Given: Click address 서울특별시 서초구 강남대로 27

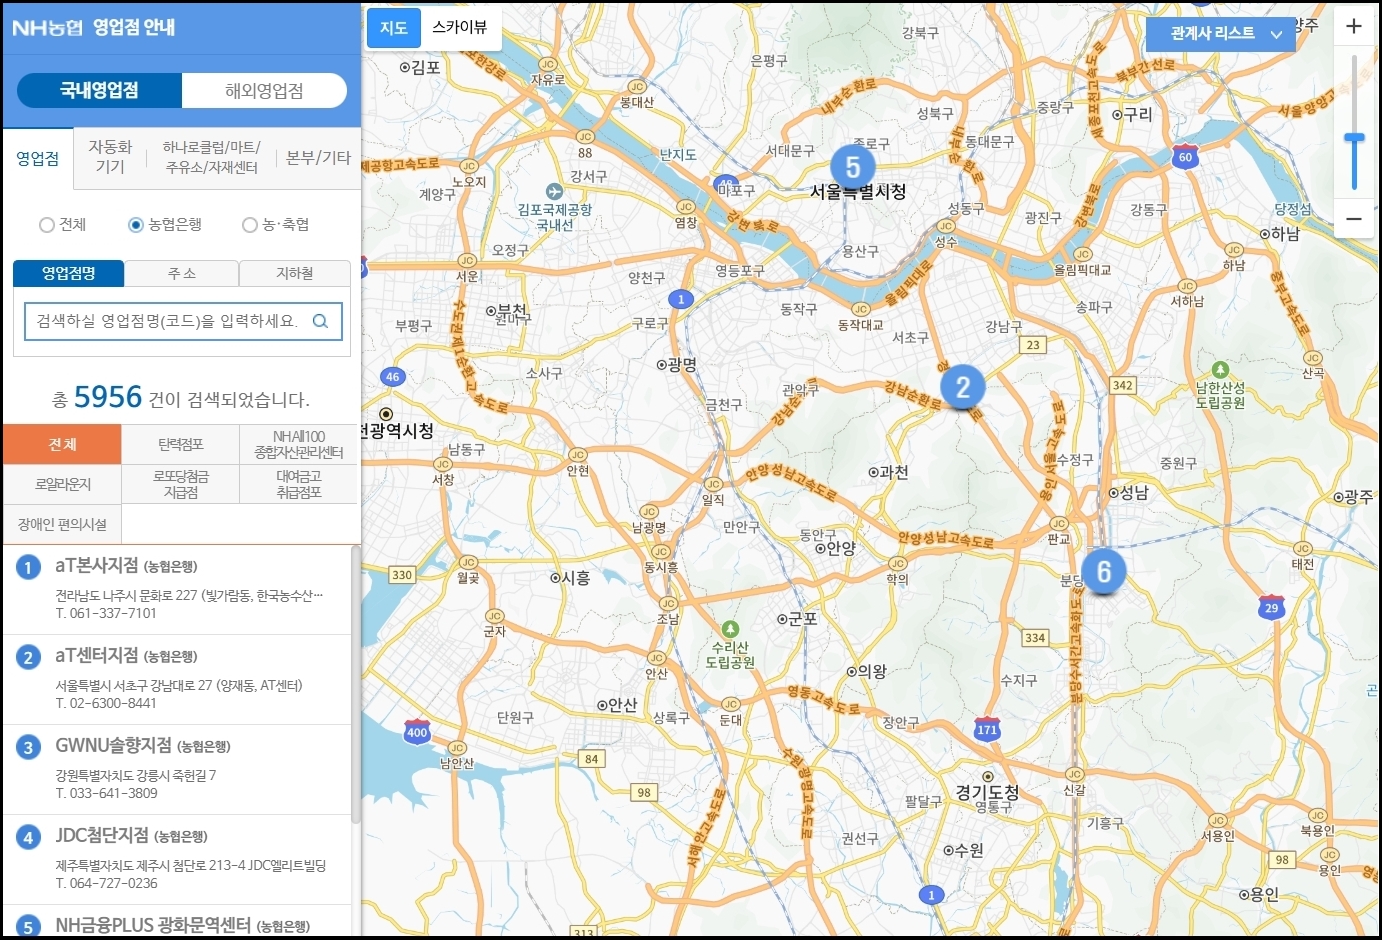Looking at the screenshot, I should [178, 685].
